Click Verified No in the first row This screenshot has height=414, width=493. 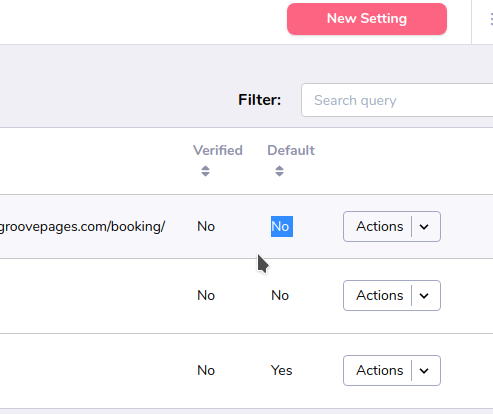tap(206, 227)
